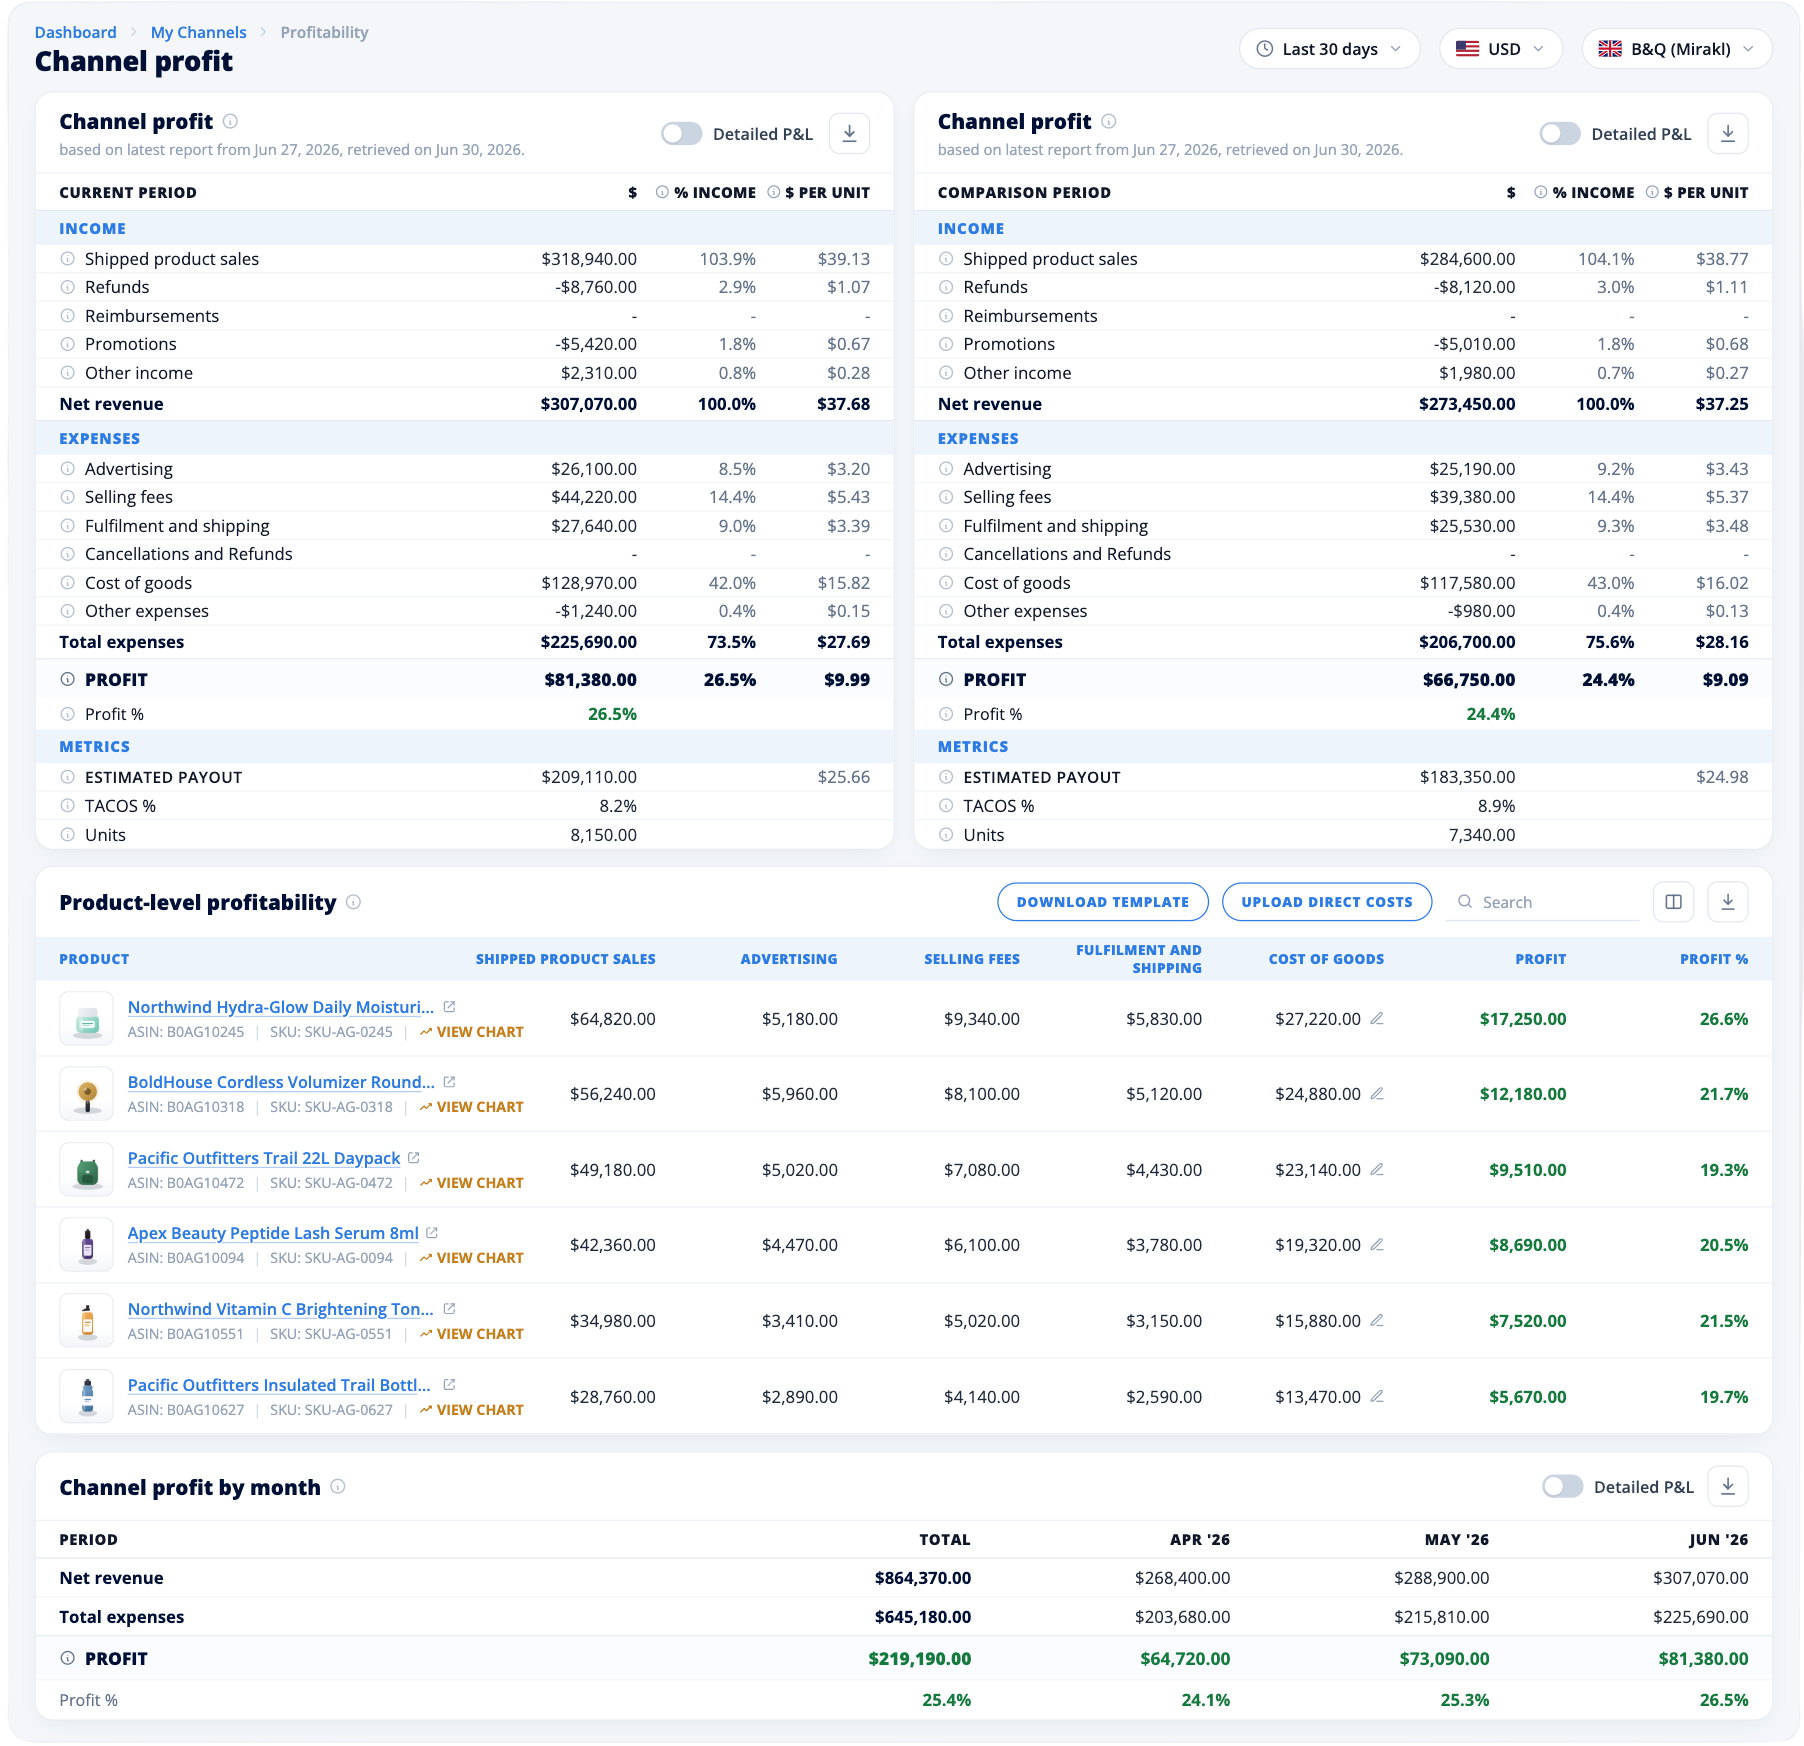1804x1746 pixels.
Task: Open BoldHouse Cordless Volumizer Round product link
Action: (281, 1082)
